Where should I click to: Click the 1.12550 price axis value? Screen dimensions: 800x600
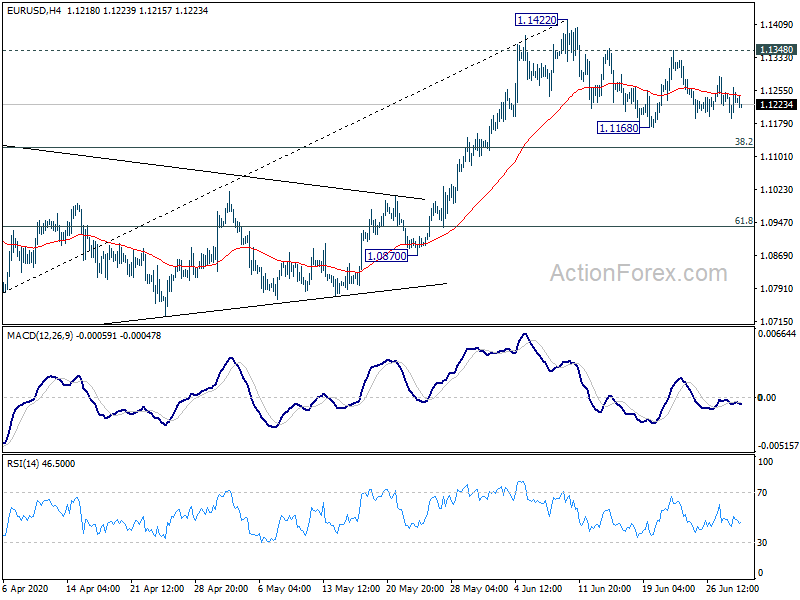tap(777, 91)
